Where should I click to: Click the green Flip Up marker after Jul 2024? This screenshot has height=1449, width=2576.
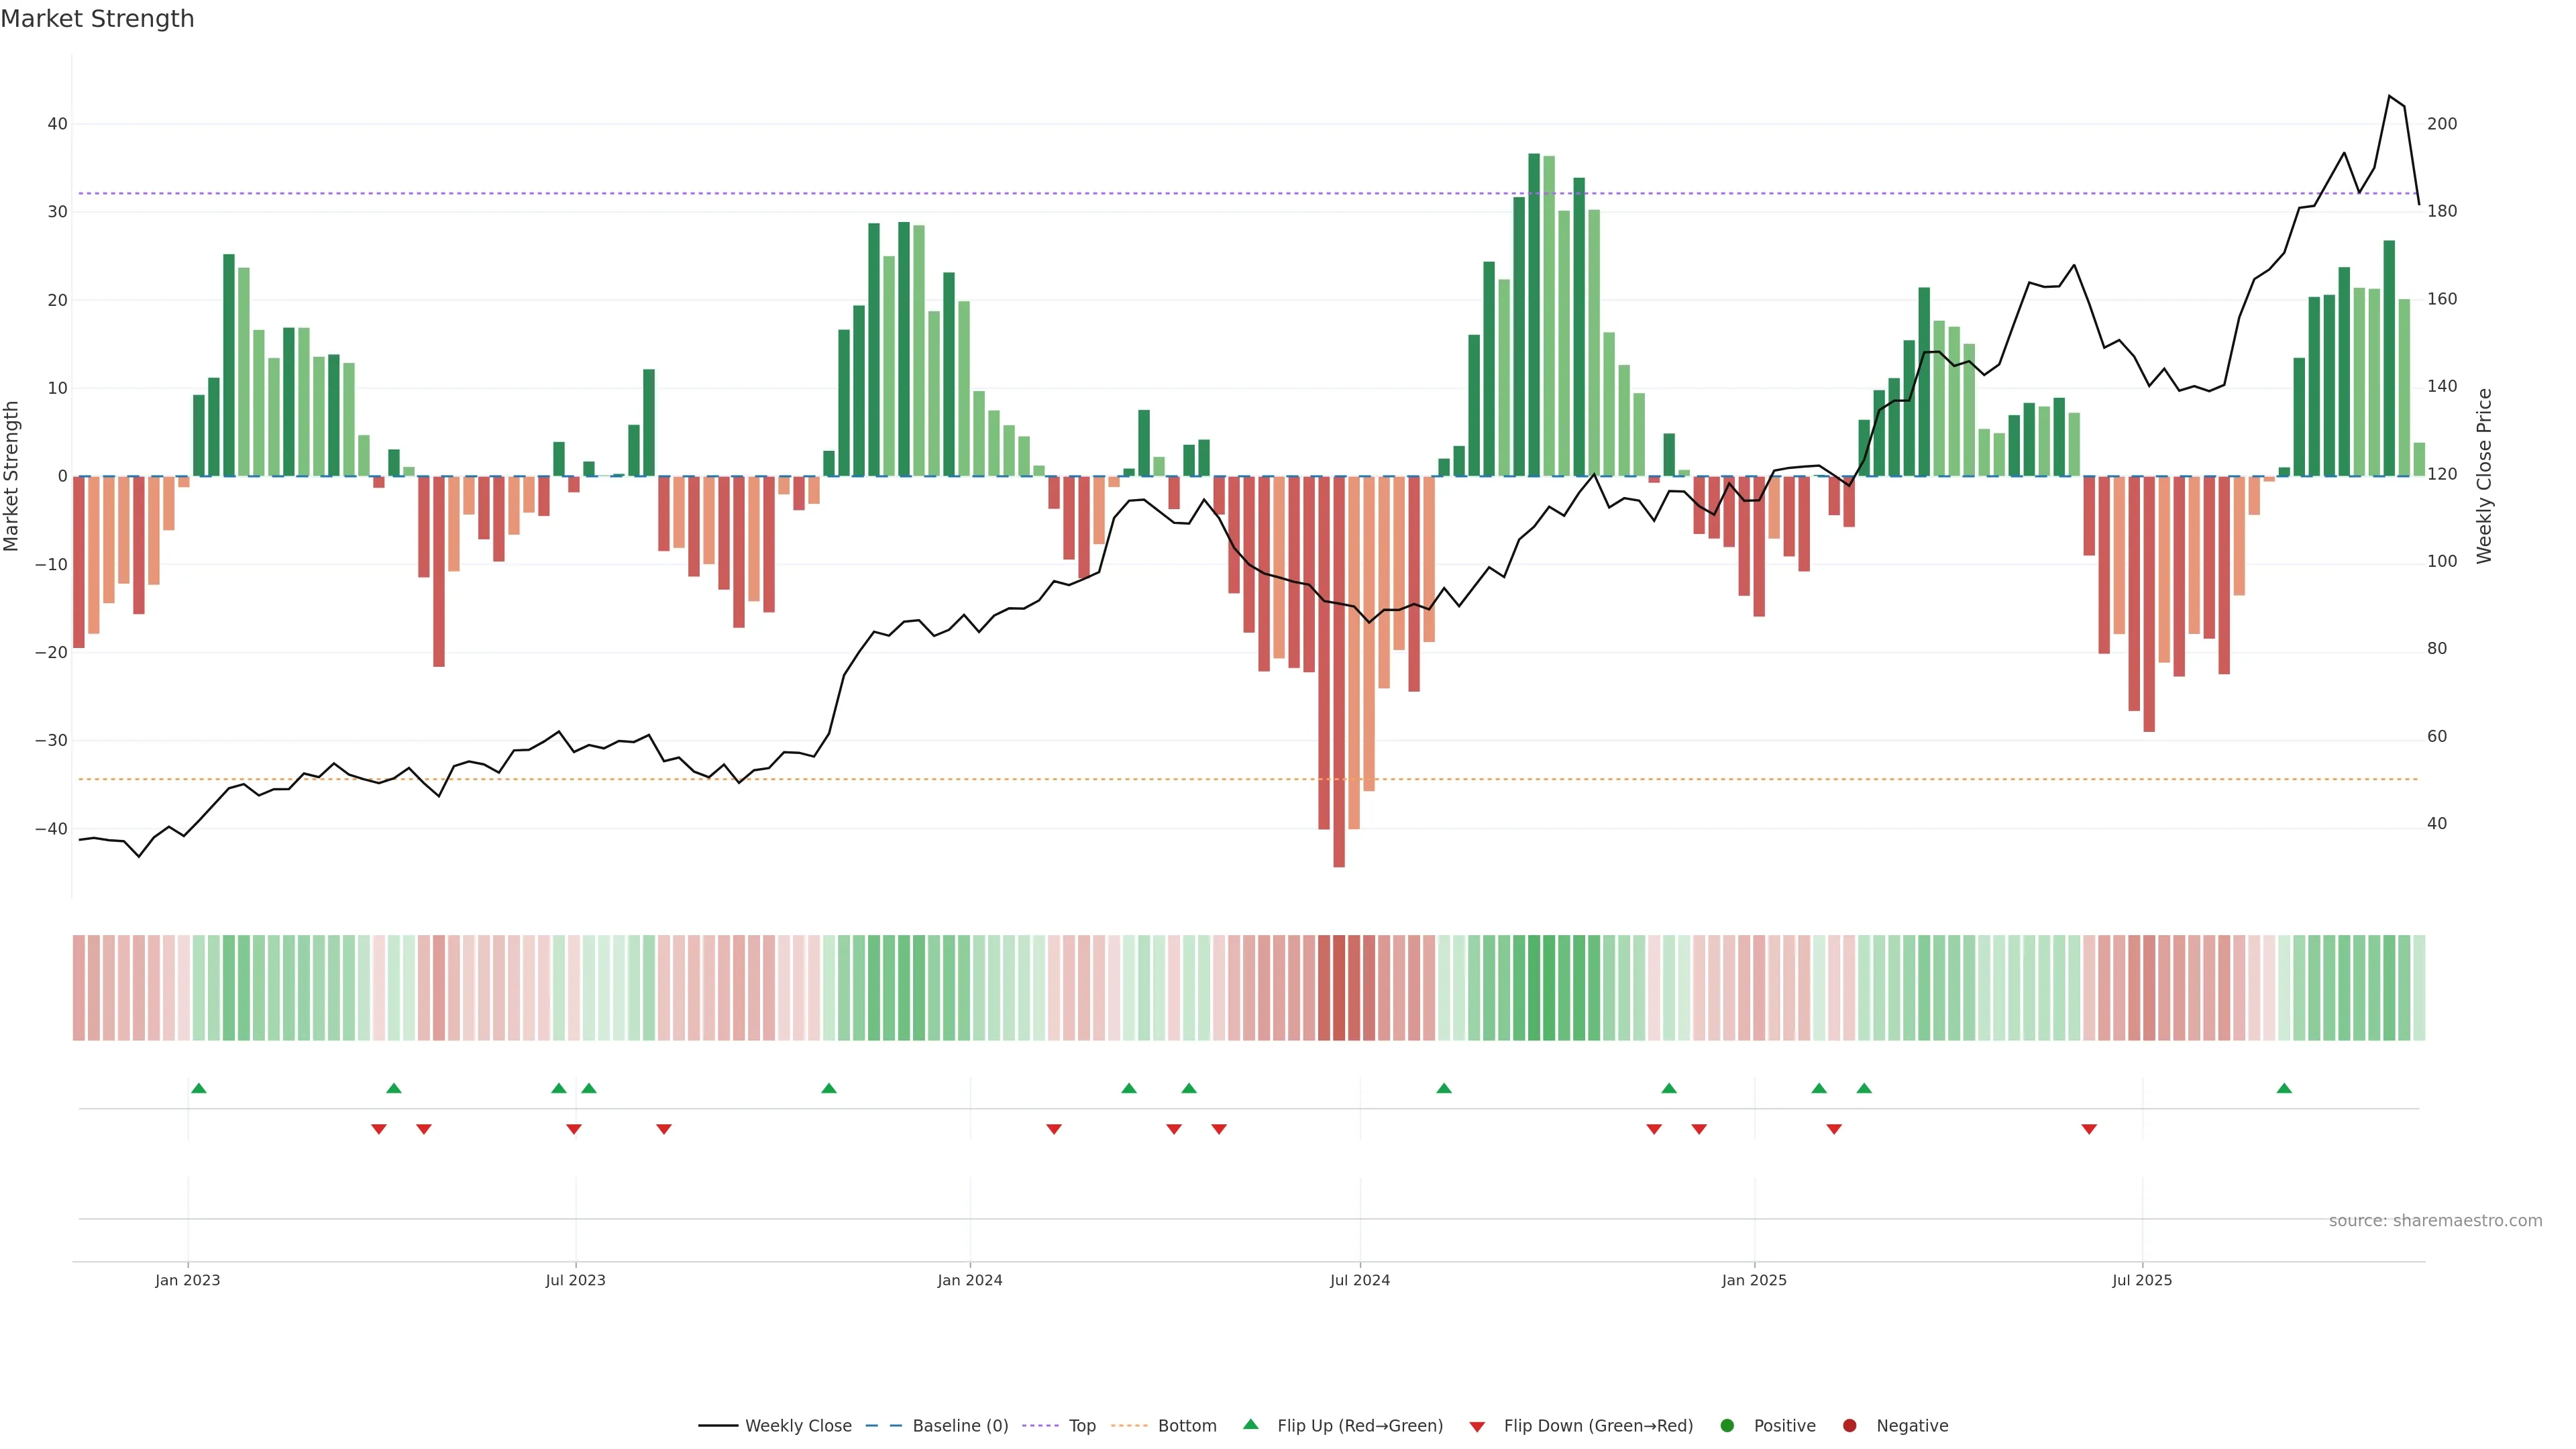click(1444, 1088)
